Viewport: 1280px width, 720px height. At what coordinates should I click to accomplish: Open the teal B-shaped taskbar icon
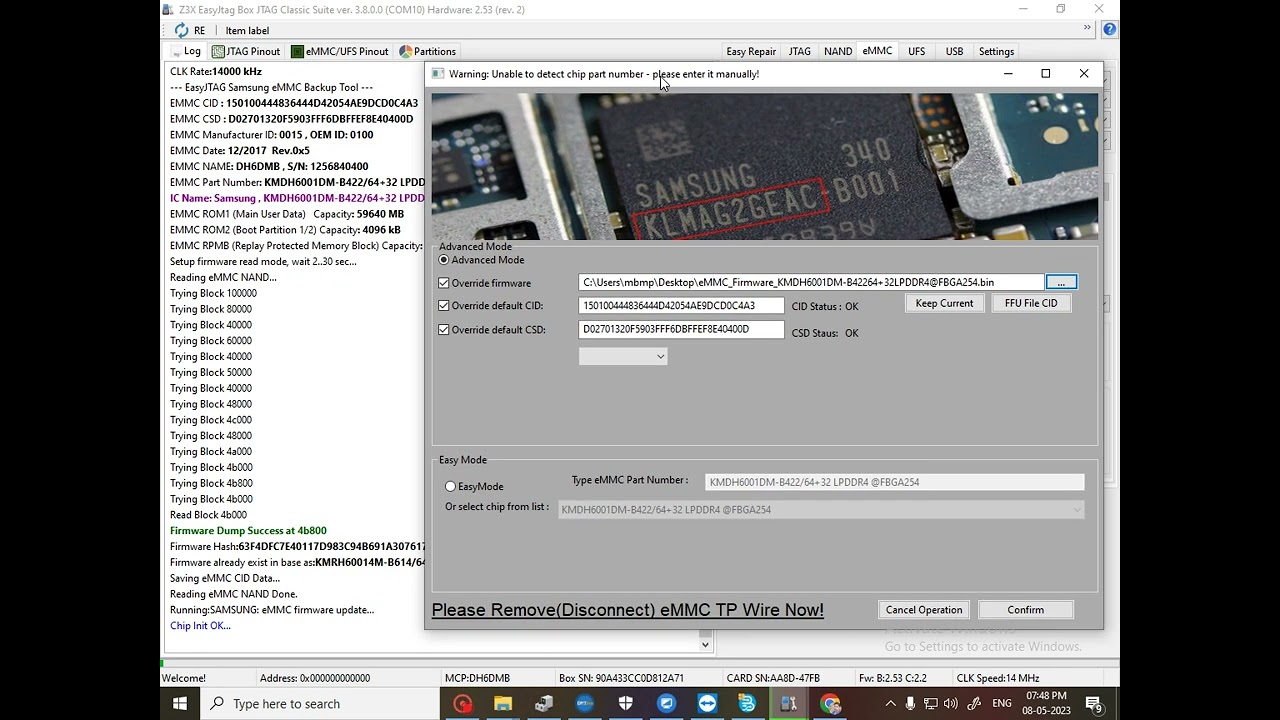(747, 704)
